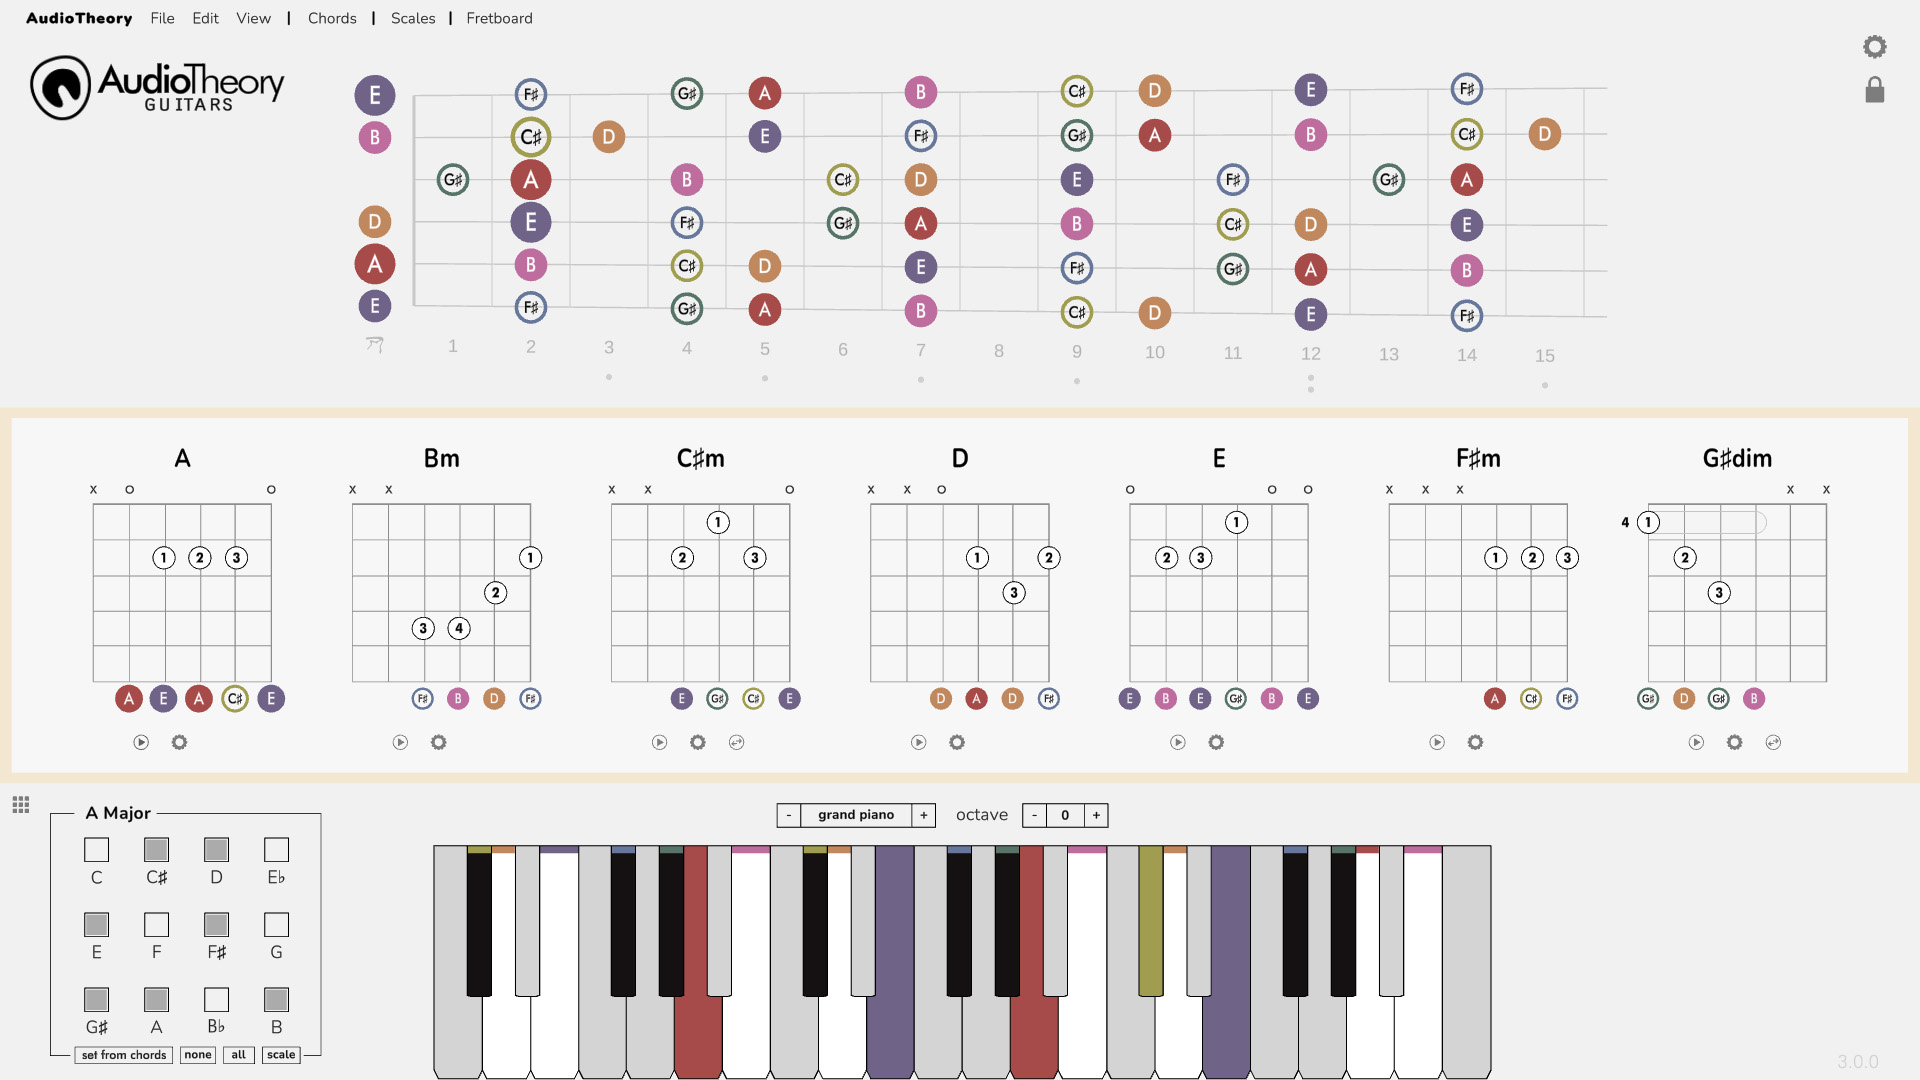Click the play icon under A chord
Viewport: 1920px width, 1080px height.
[x=141, y=741]
